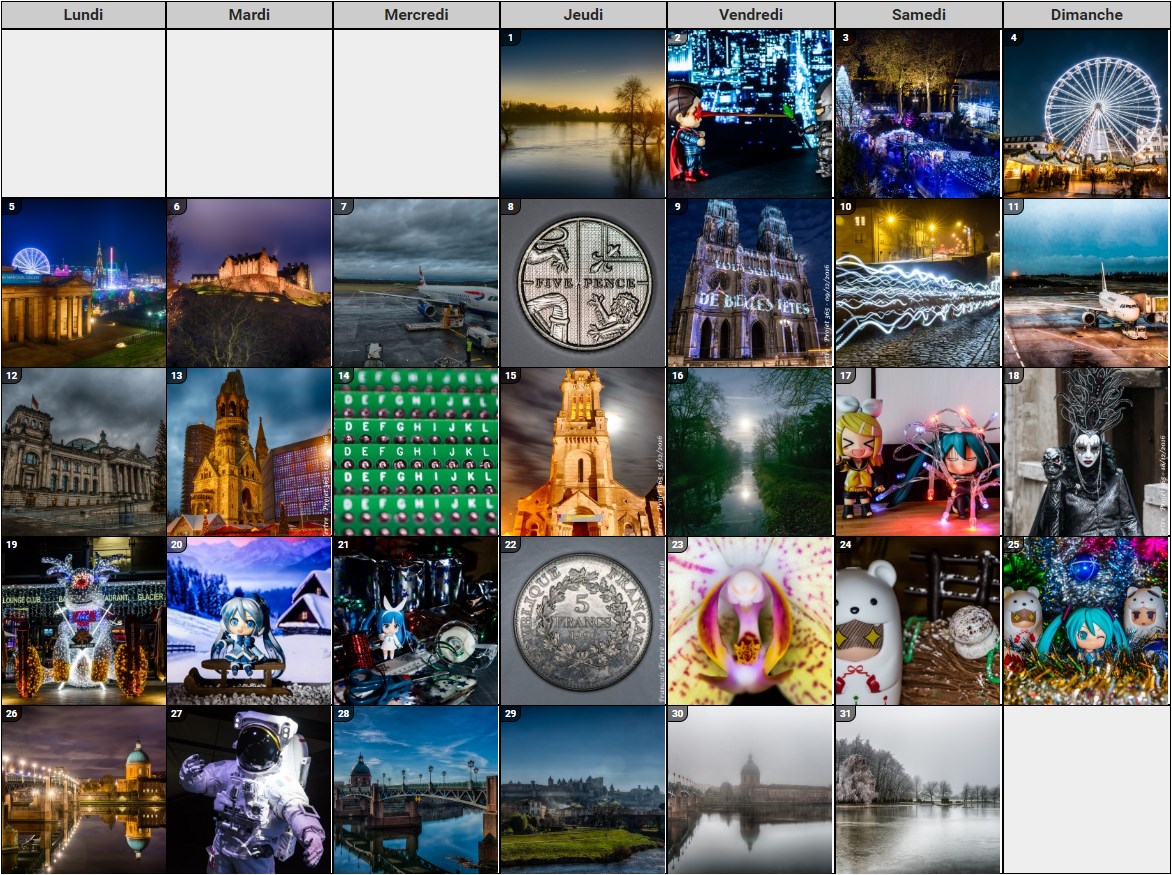
Task: Click the green letter keys photo
Action: pyautogui.click(x=416, y=452)
